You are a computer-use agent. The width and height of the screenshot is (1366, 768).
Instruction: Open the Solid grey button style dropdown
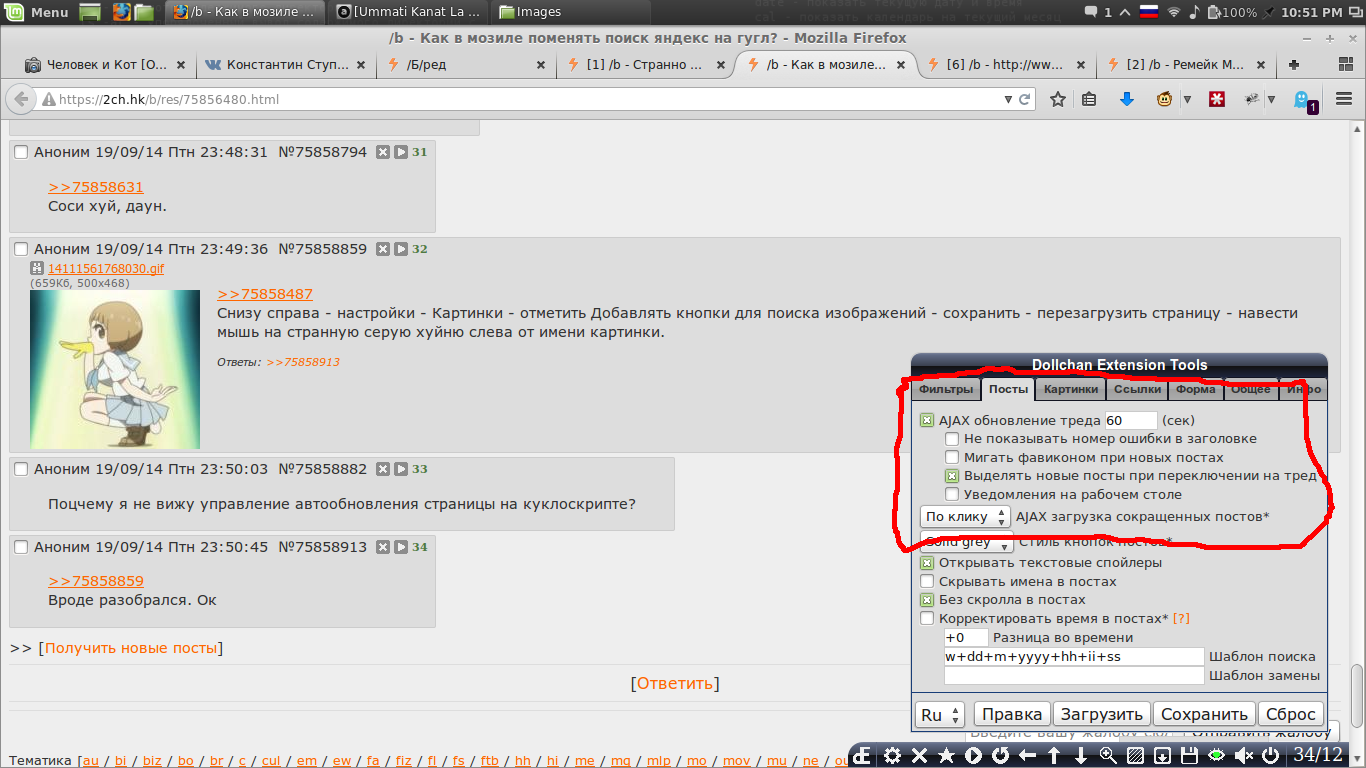[966, 542]
